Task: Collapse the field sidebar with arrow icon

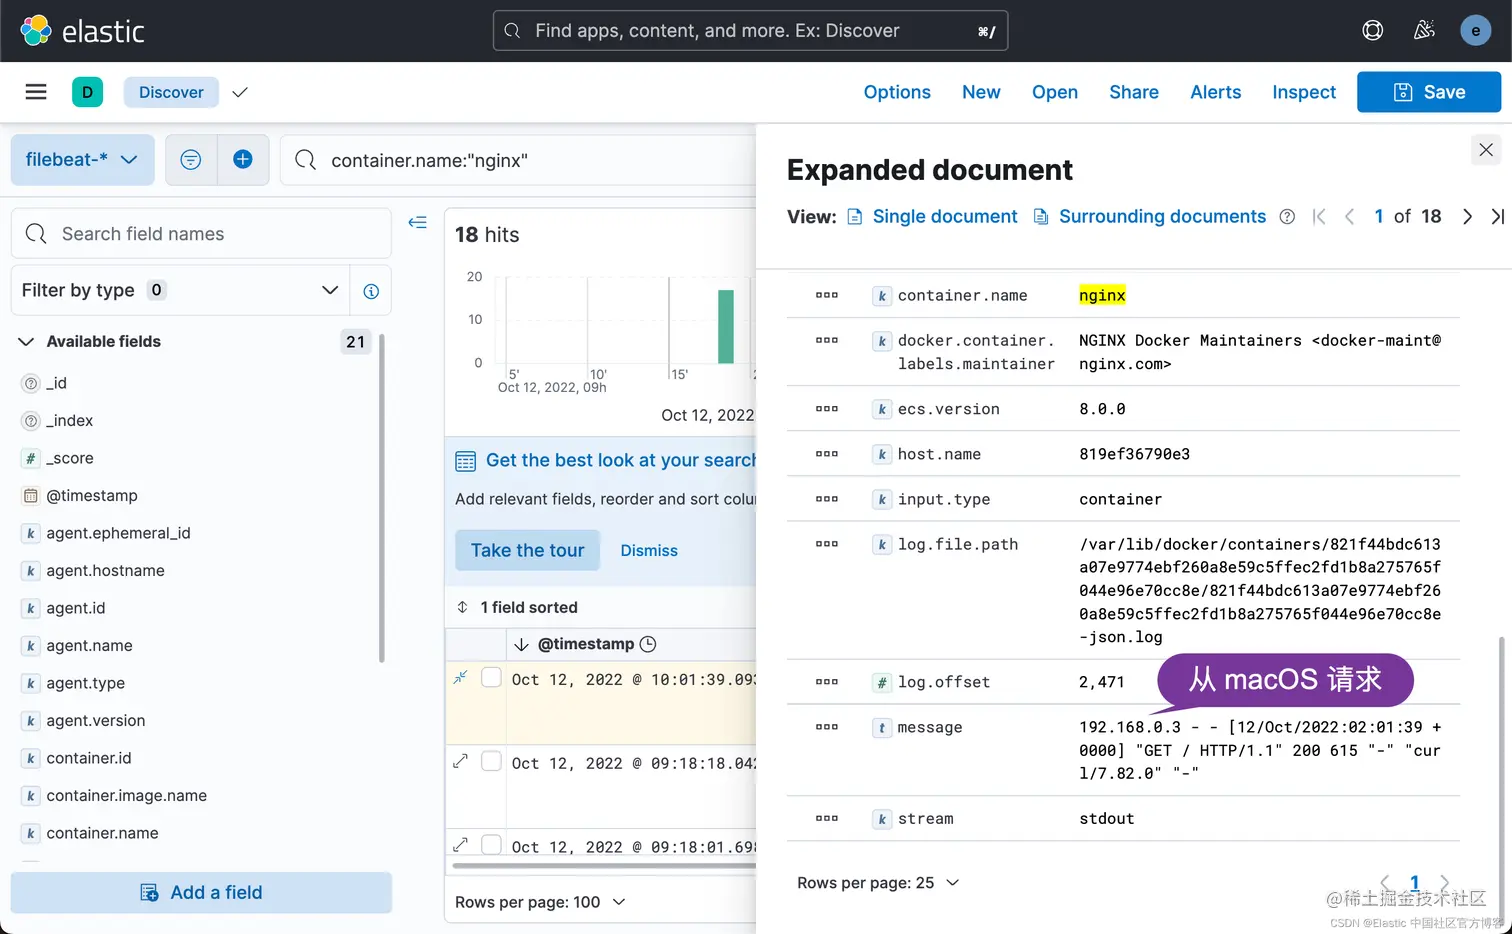Action: [x=418, y=222]
